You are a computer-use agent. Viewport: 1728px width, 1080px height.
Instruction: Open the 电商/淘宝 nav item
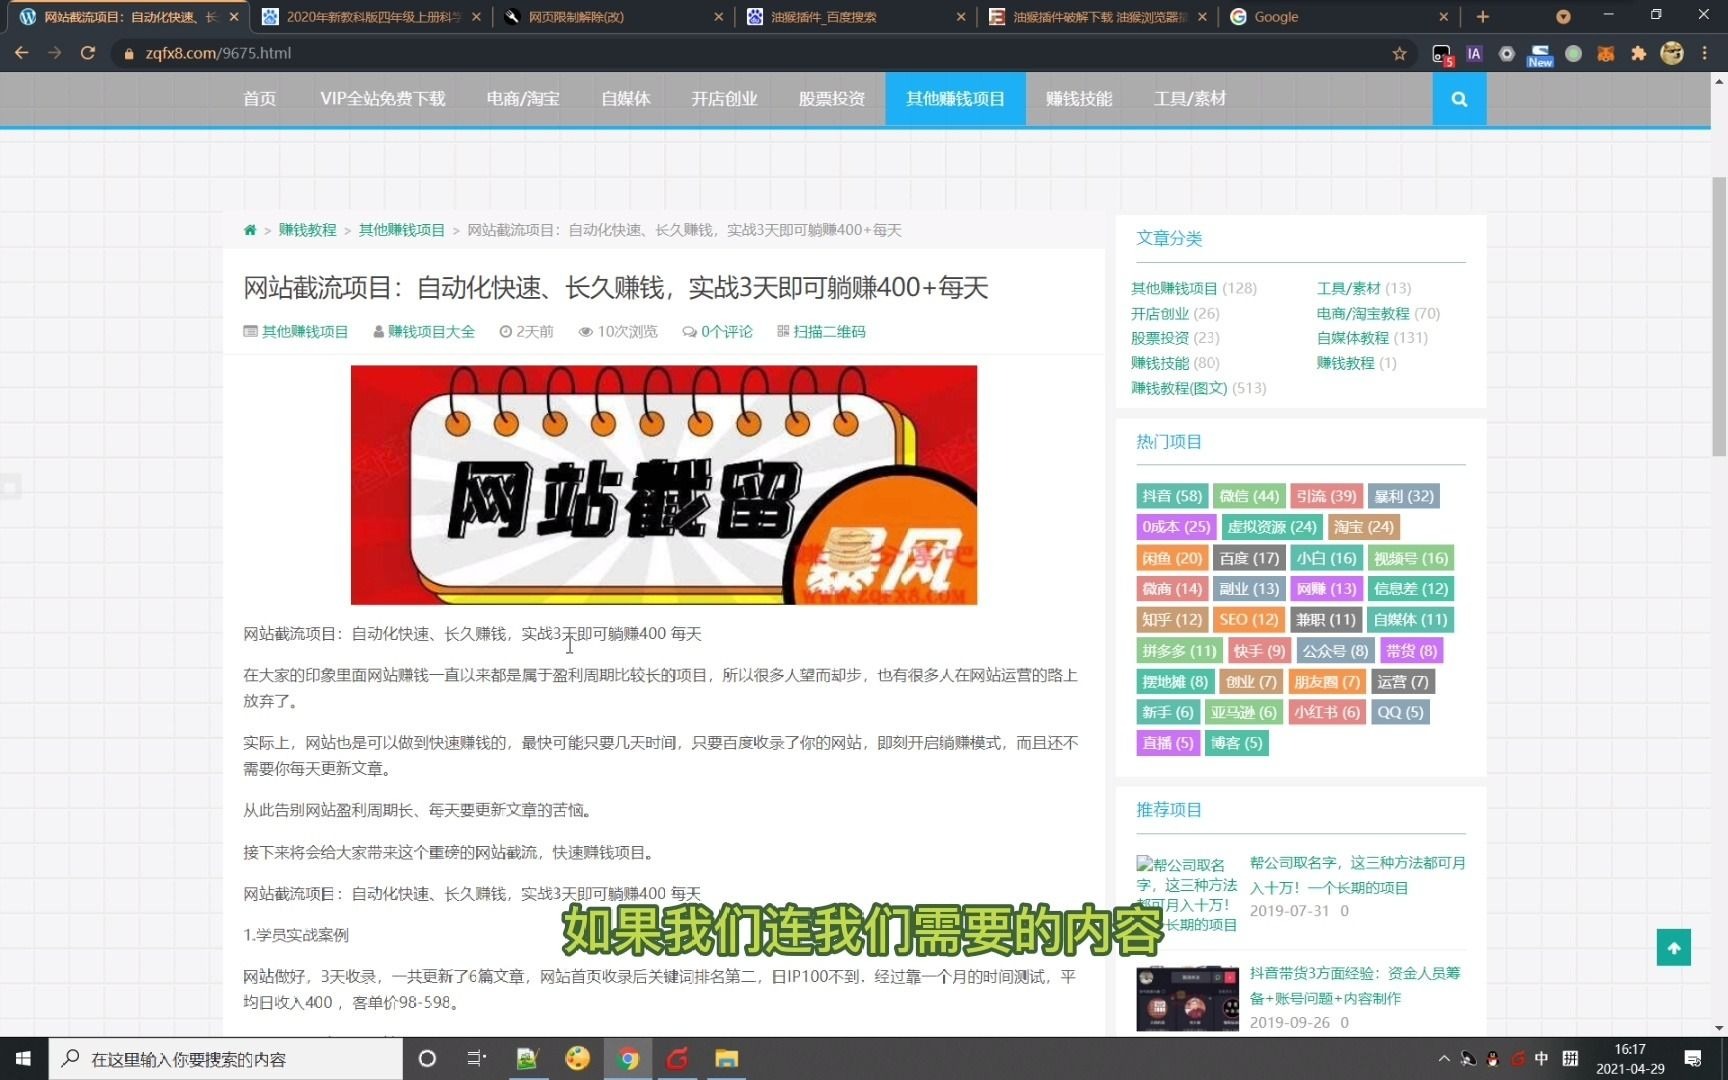523,99
